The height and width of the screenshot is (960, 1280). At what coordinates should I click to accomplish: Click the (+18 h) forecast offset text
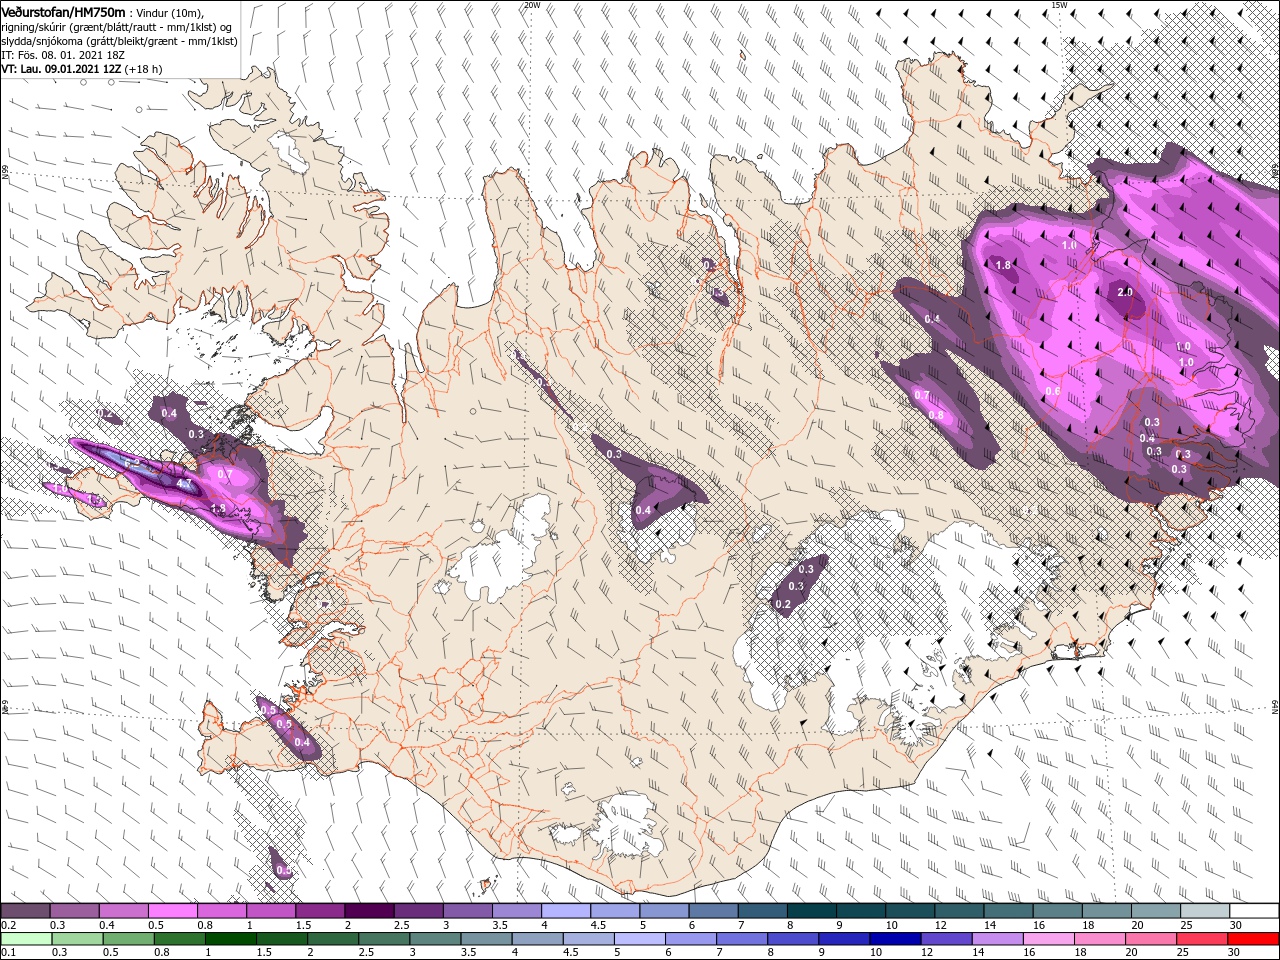tap(144, 69)
